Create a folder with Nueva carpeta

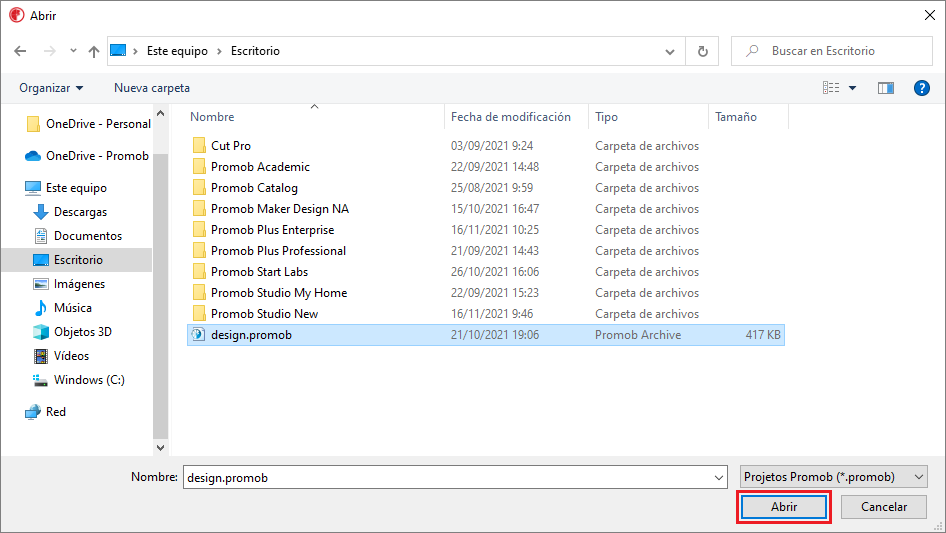click(152, 88)
